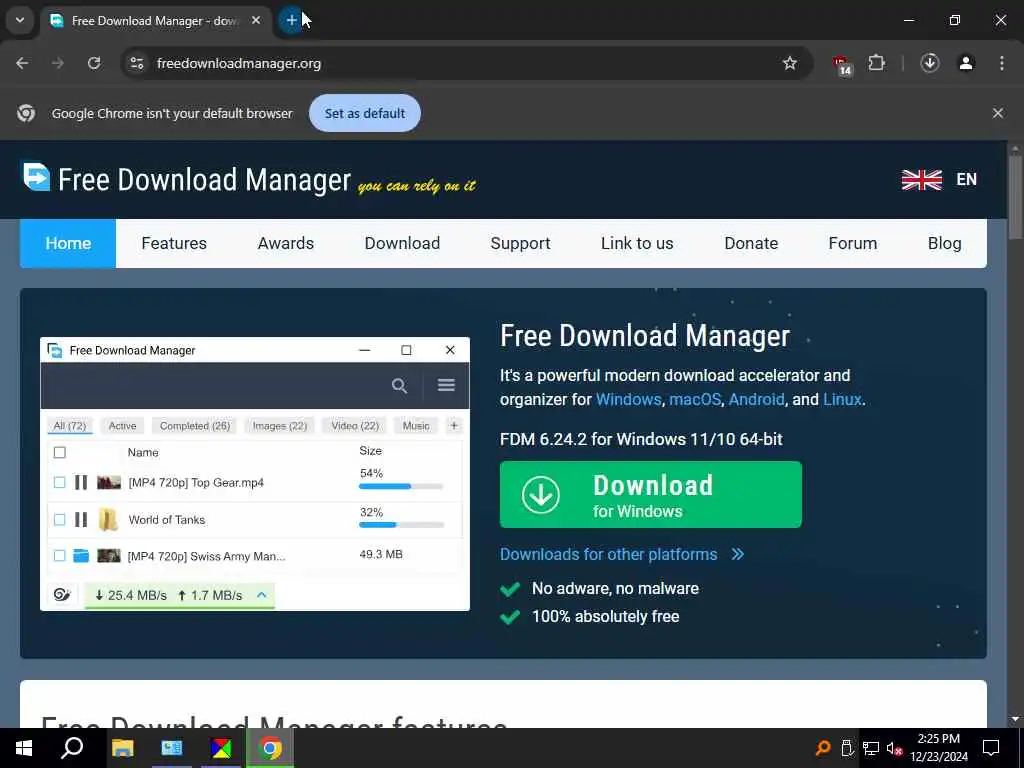1024x768 pixels.
Task: Click Download for Windows green button
Action: [x=650, y=494]
